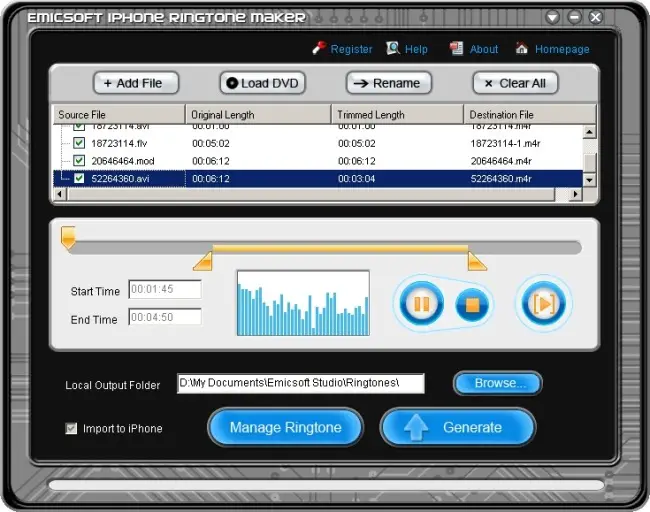Pause playback with the pause button
650x512 pixels.
click(422, 304)
